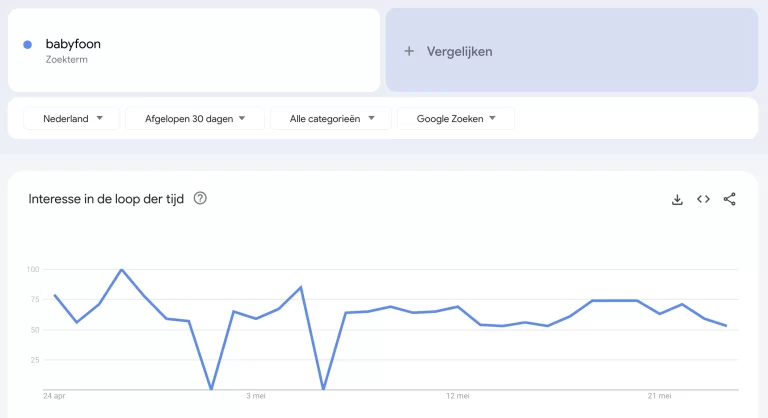Open the embed code icon

point(703,199)
